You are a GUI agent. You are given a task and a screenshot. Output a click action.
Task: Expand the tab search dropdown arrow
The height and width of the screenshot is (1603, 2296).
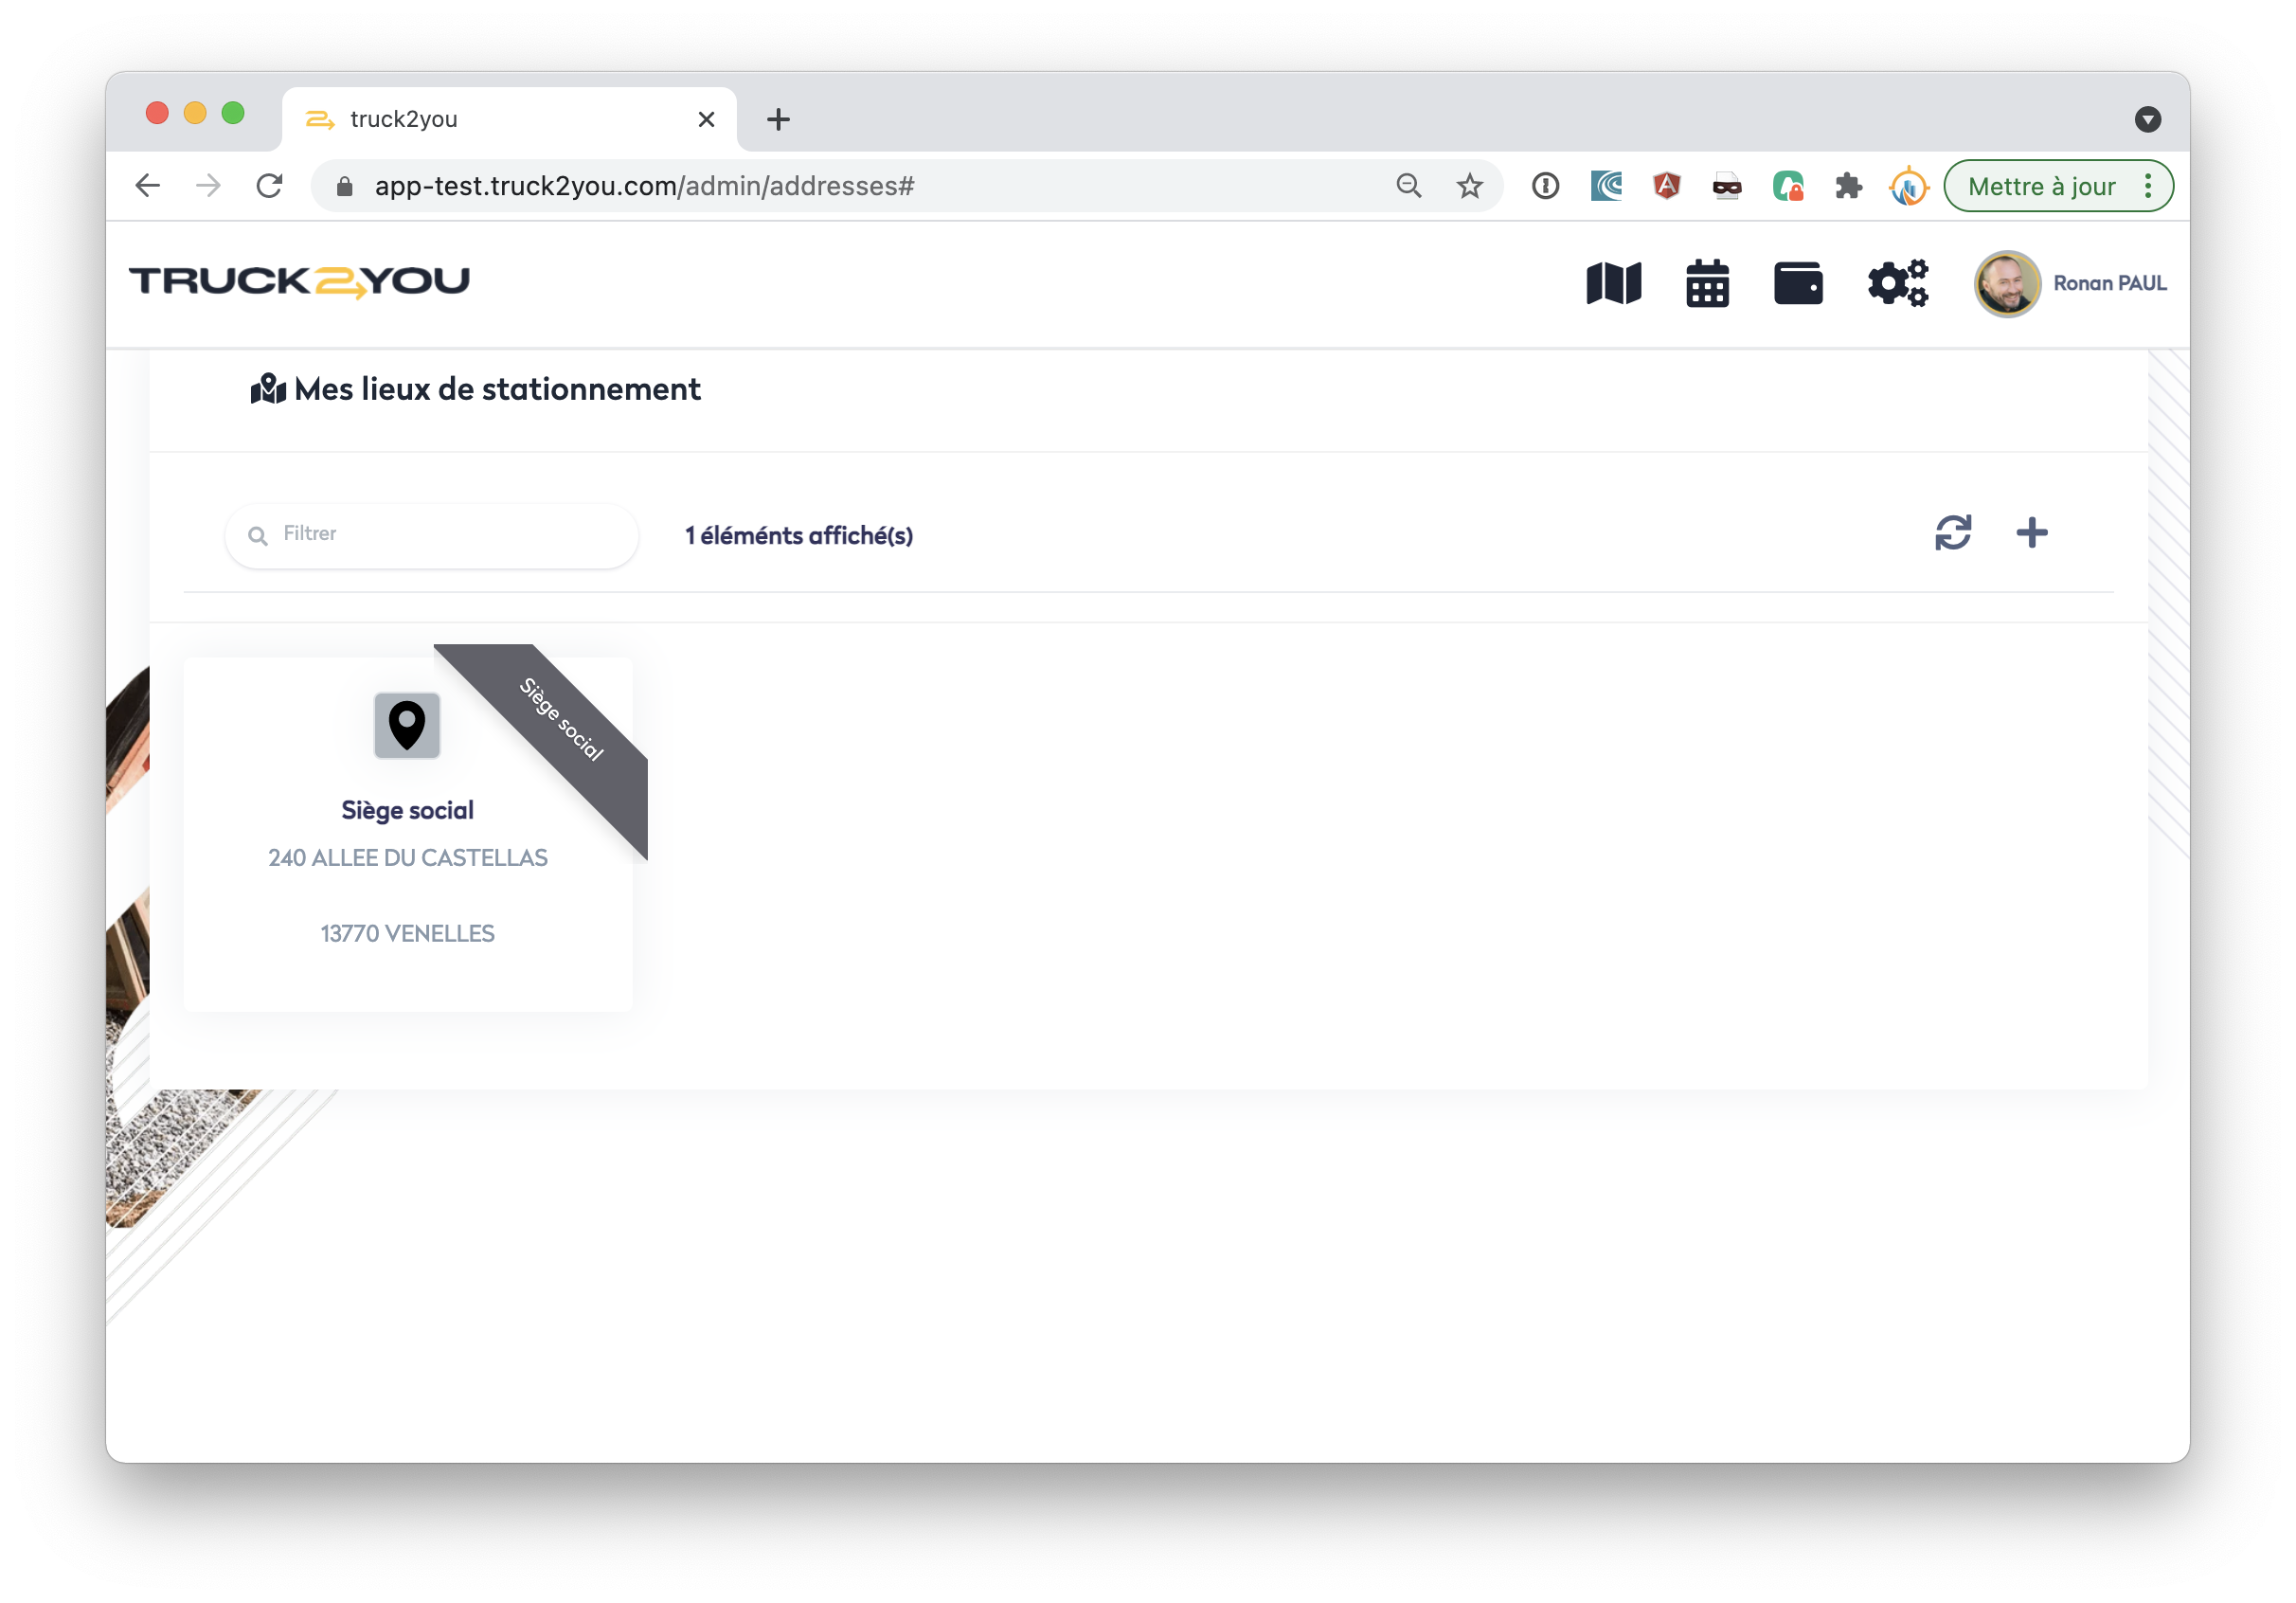[2147, 119]
